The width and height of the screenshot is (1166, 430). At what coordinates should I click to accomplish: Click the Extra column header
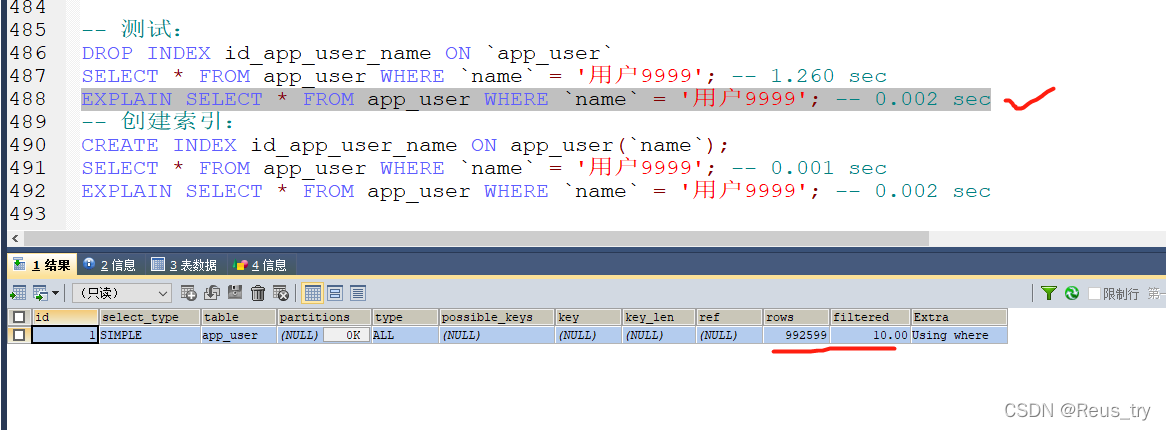point(959,317)
